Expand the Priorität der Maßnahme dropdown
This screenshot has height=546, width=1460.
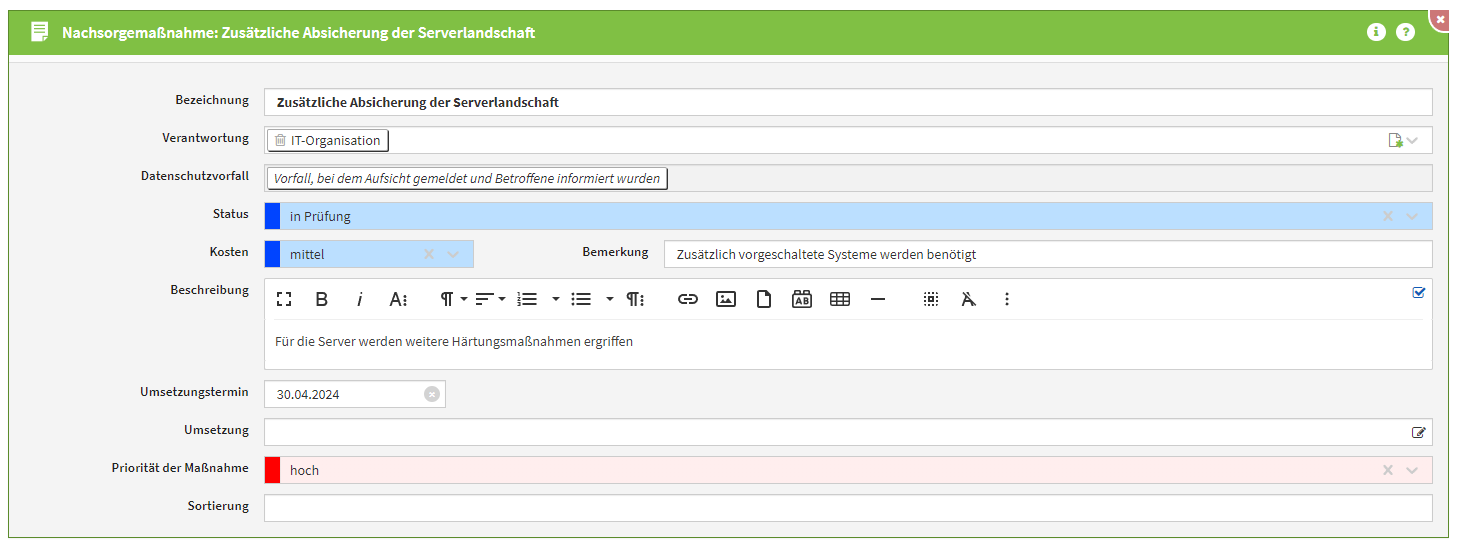[1412, 470]
